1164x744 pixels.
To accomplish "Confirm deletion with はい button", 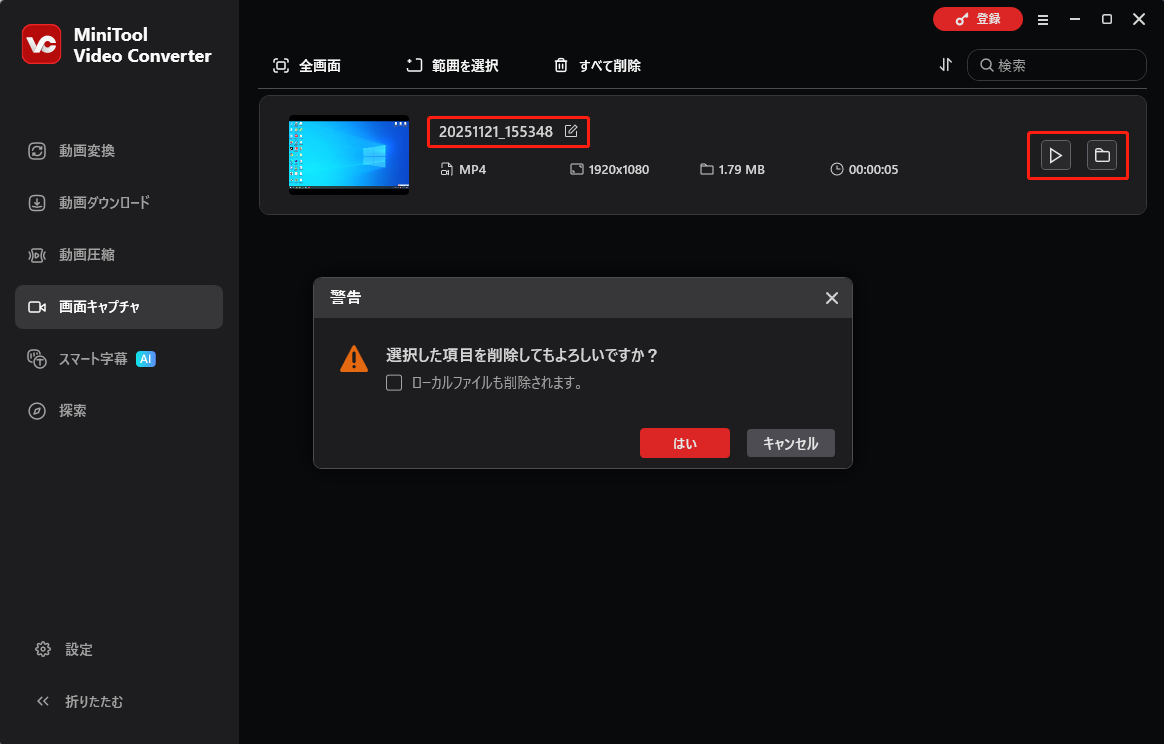I will [684, 443].
